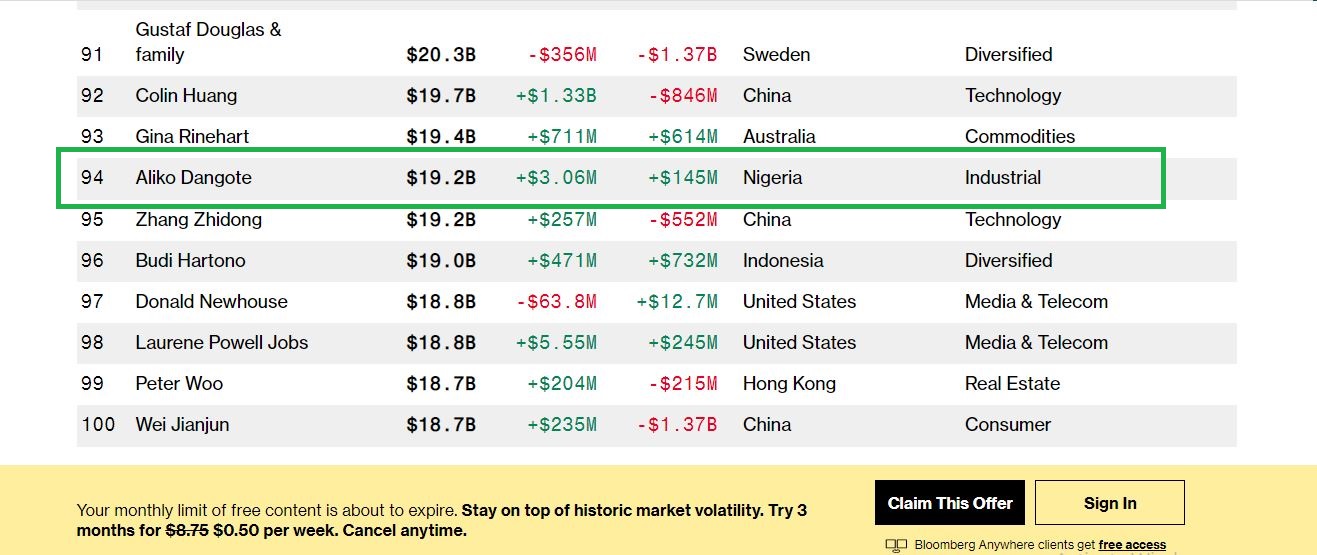Click Peter Woo's name

click(x=179, y=383)
